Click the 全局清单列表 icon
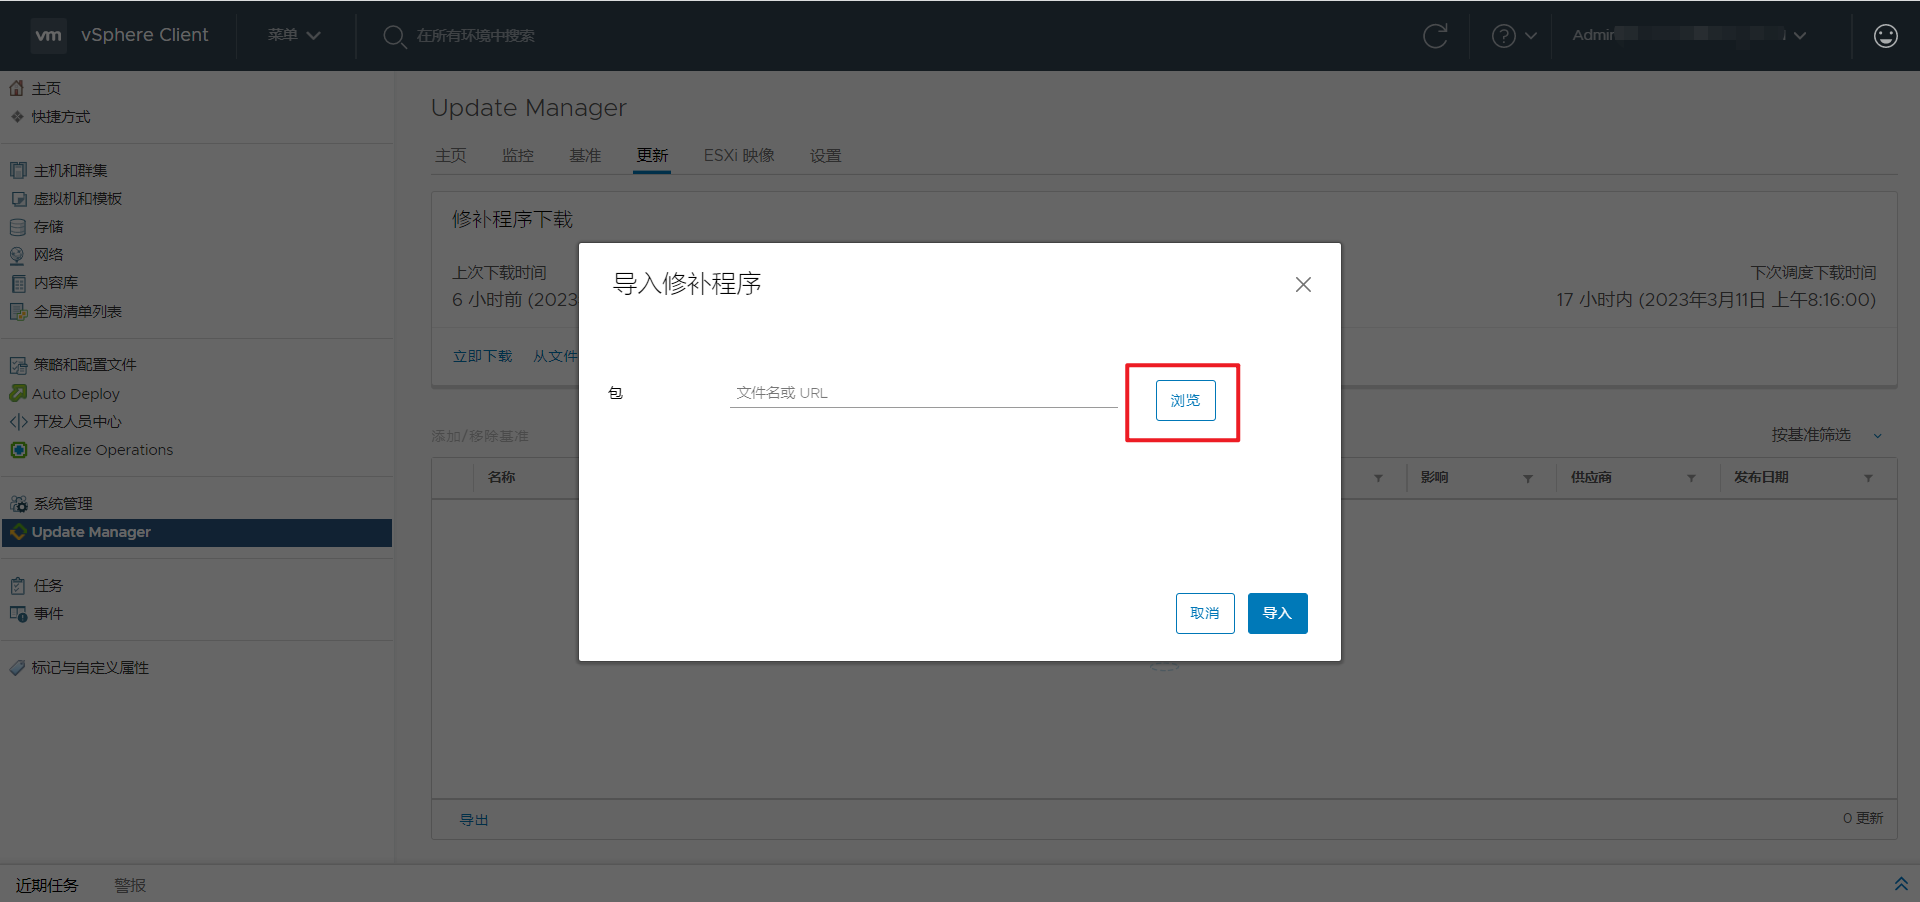Image resolution: width=1920 pixels, height=902 pixels. pyautogui.click(x=18, y=312)
